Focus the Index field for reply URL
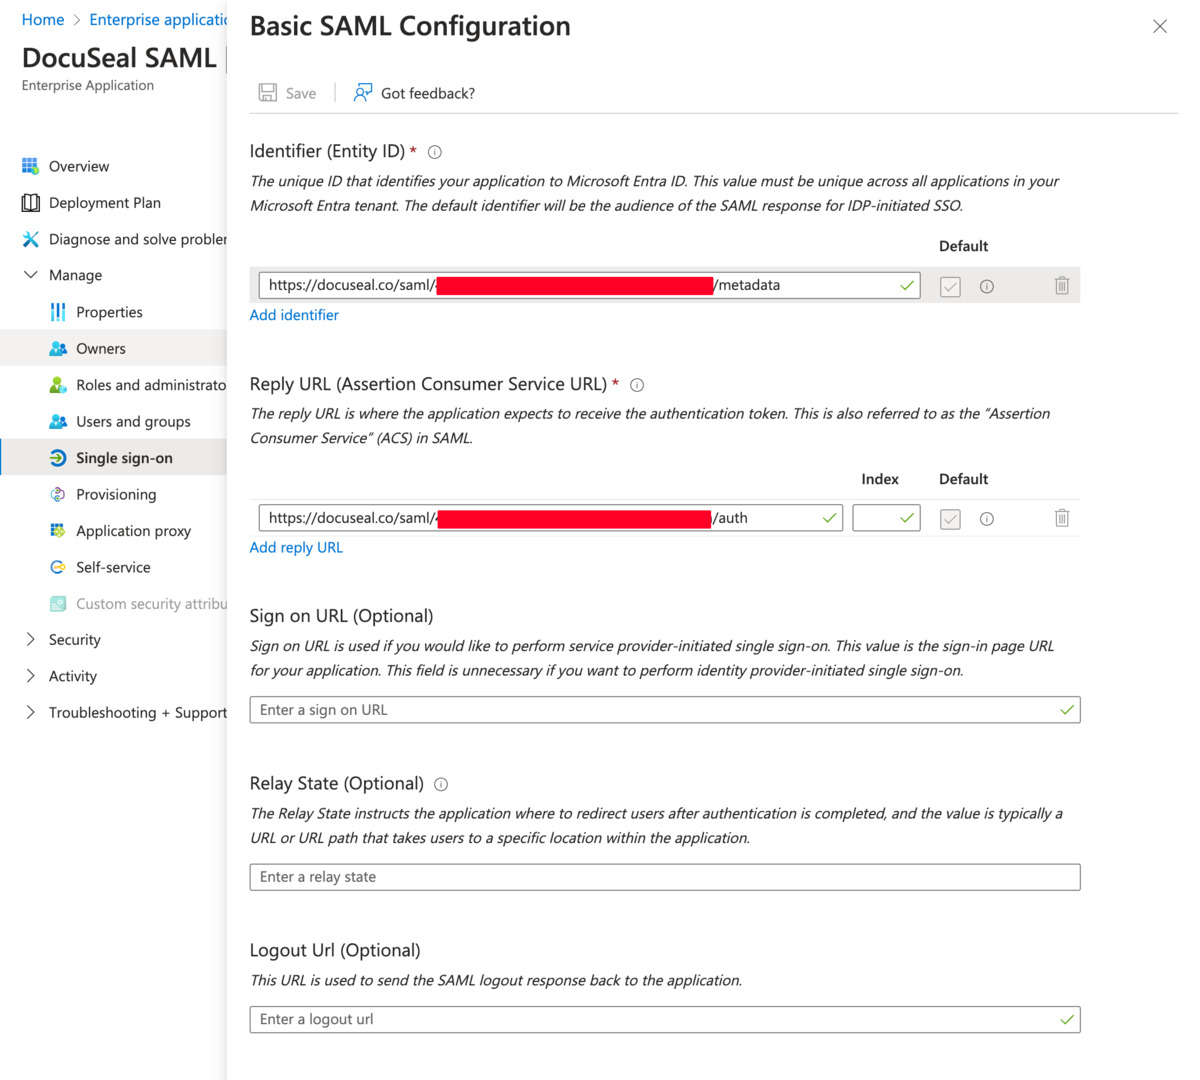Image resolution: width=1200 pixels, height=1080 pixels. pyautogui.click(x=886, y=518)
